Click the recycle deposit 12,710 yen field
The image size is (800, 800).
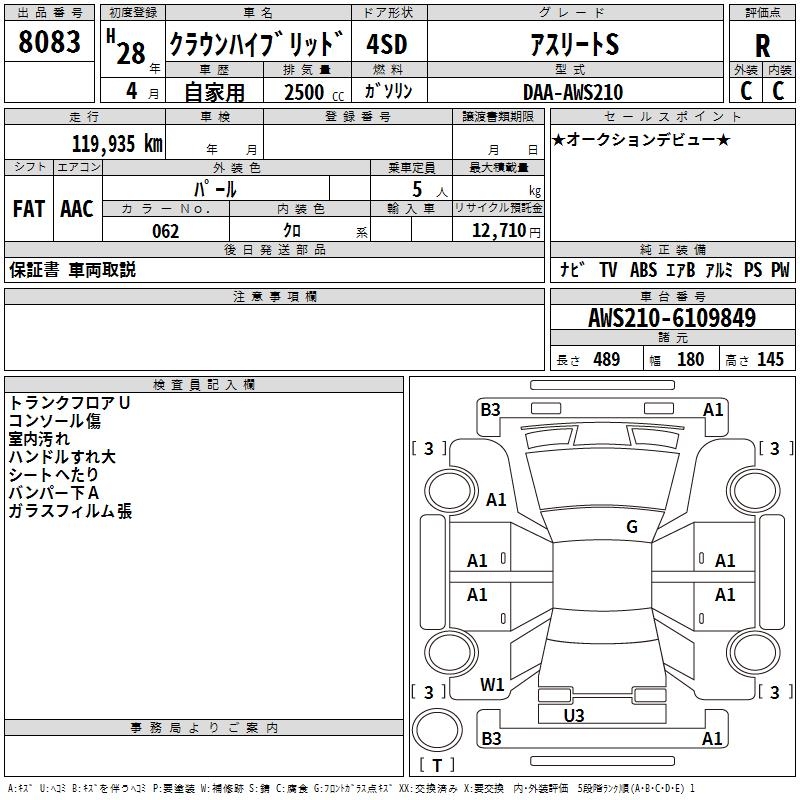coord(498,230)
